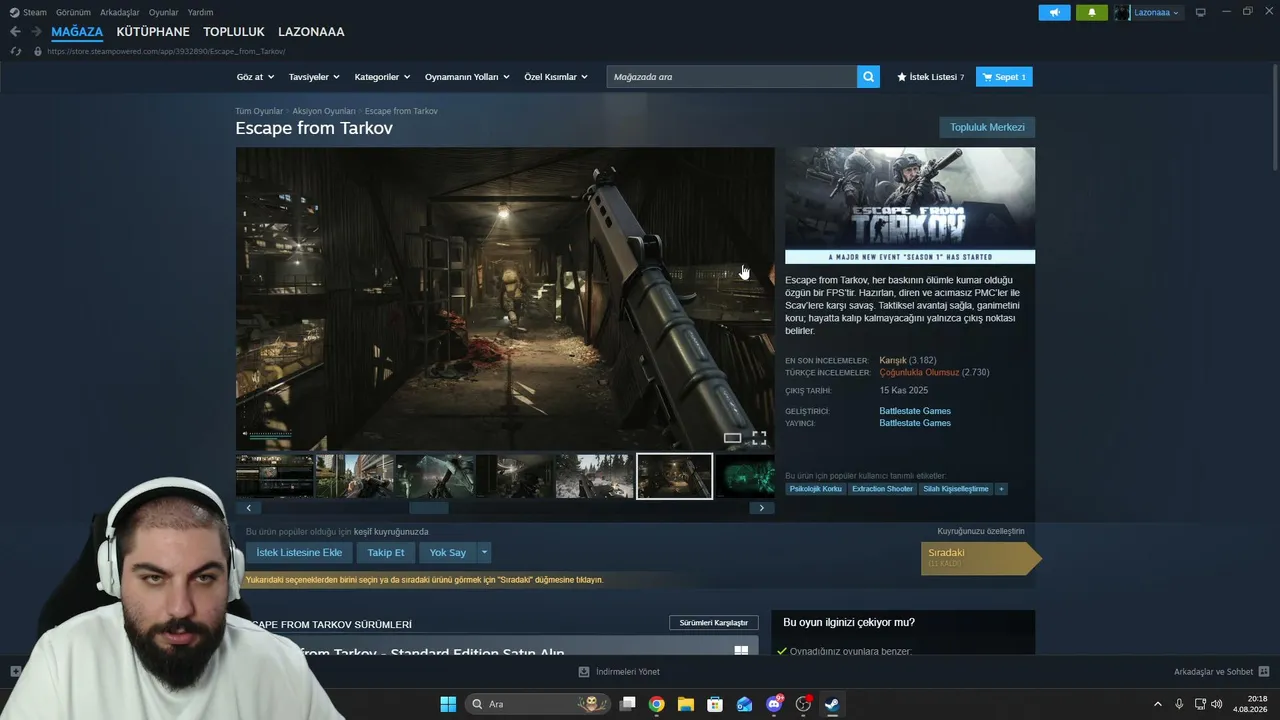Toggle theater mode icon on the media viewer

coord(733,438)
